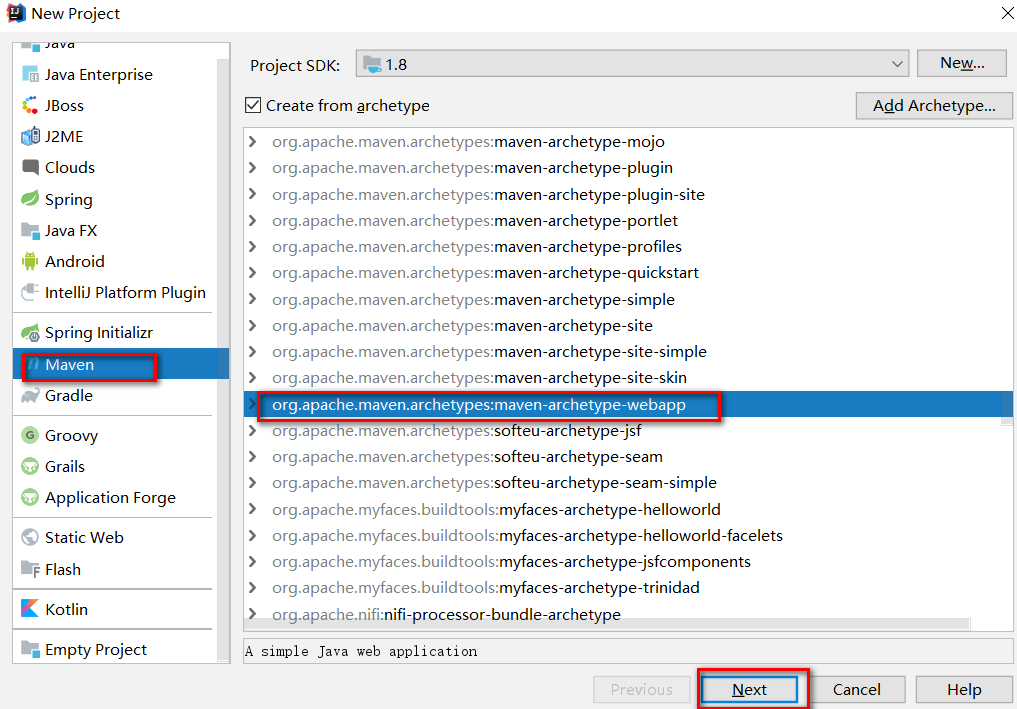The width and height of the screenshot is (1017, 709).
Task: Click the Flash folder icon
Action: tap(30, 570)
